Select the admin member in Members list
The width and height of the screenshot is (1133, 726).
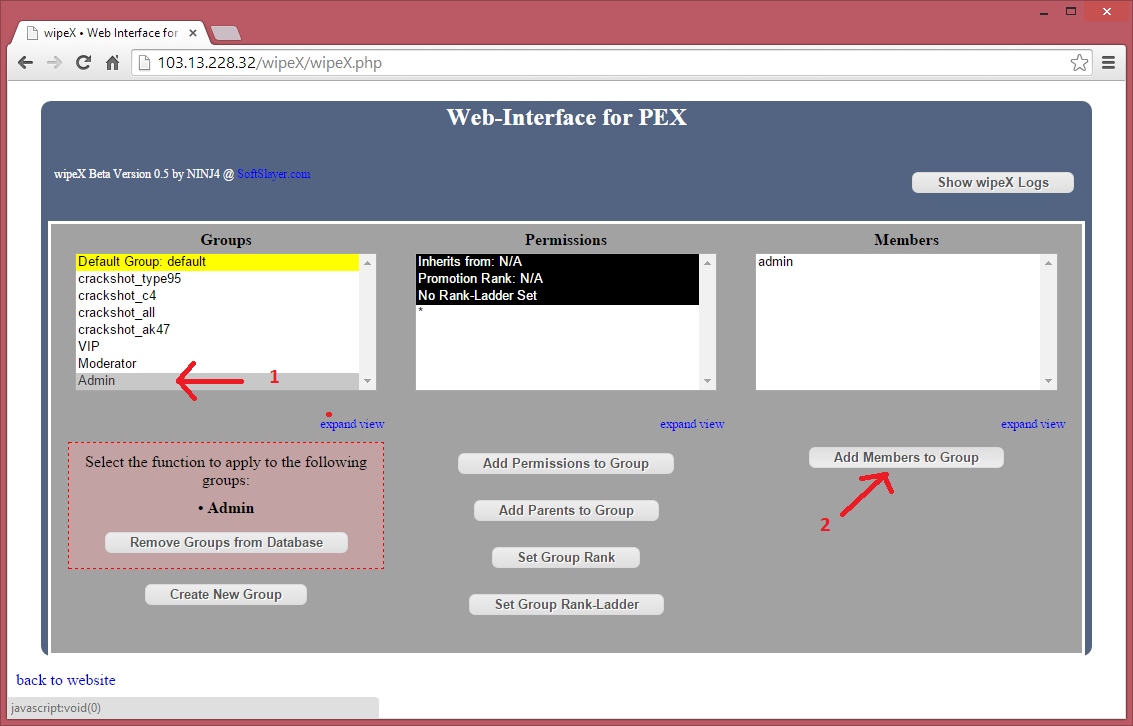click(x=898, y=262)
